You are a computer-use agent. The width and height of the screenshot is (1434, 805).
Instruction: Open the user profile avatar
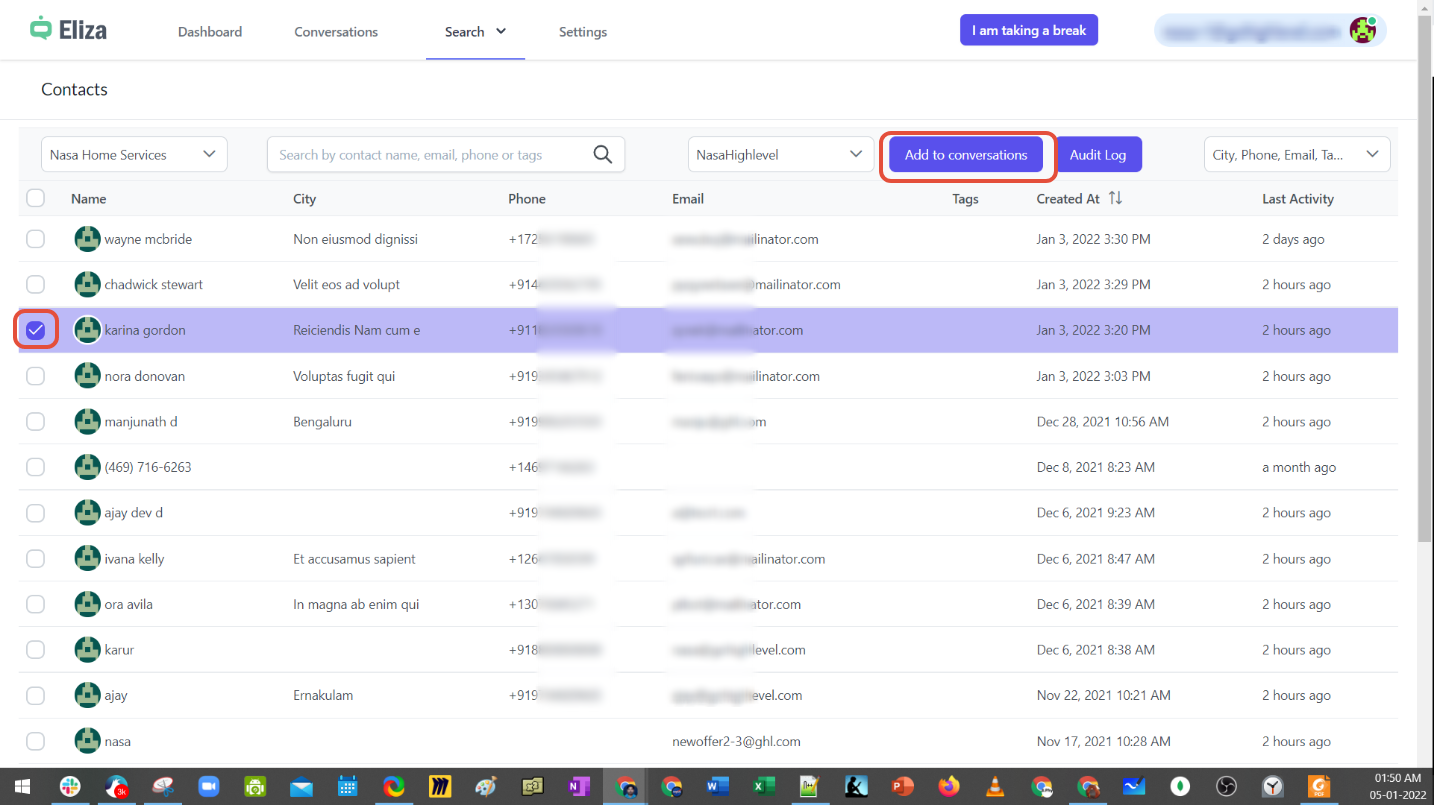point(1362,30)
